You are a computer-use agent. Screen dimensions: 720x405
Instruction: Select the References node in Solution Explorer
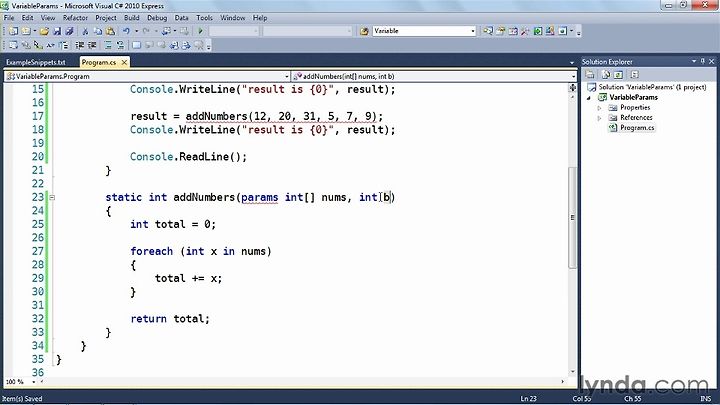[636, 118]
